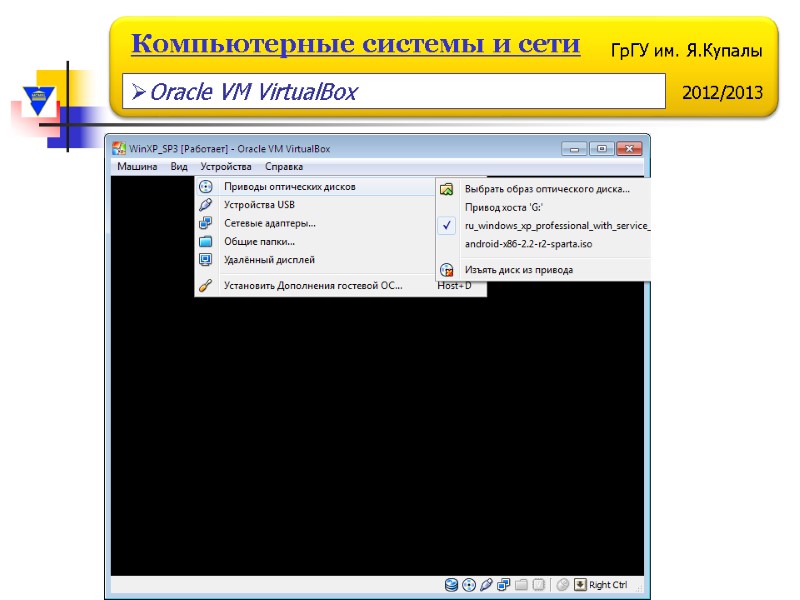Click the Right Ctrl host key label

click(x=608, y=585)
